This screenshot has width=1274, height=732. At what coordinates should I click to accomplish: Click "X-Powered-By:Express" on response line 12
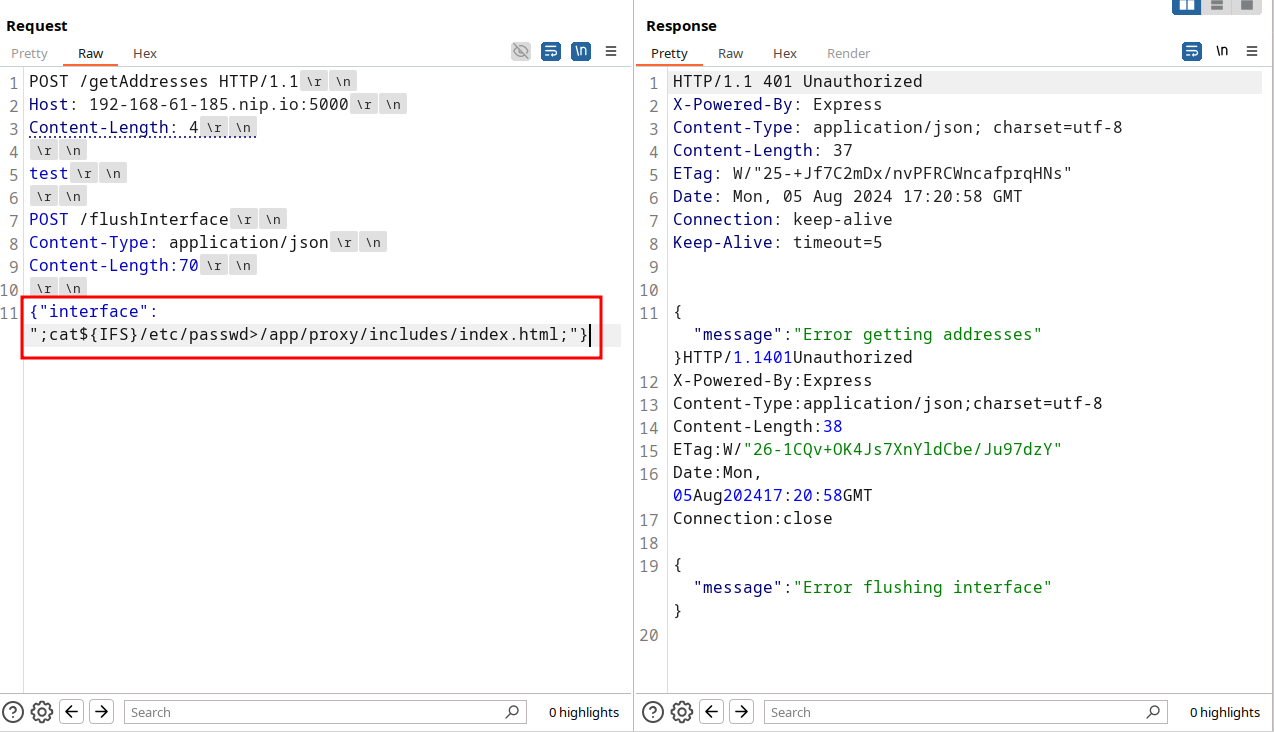tap(773, 380)
